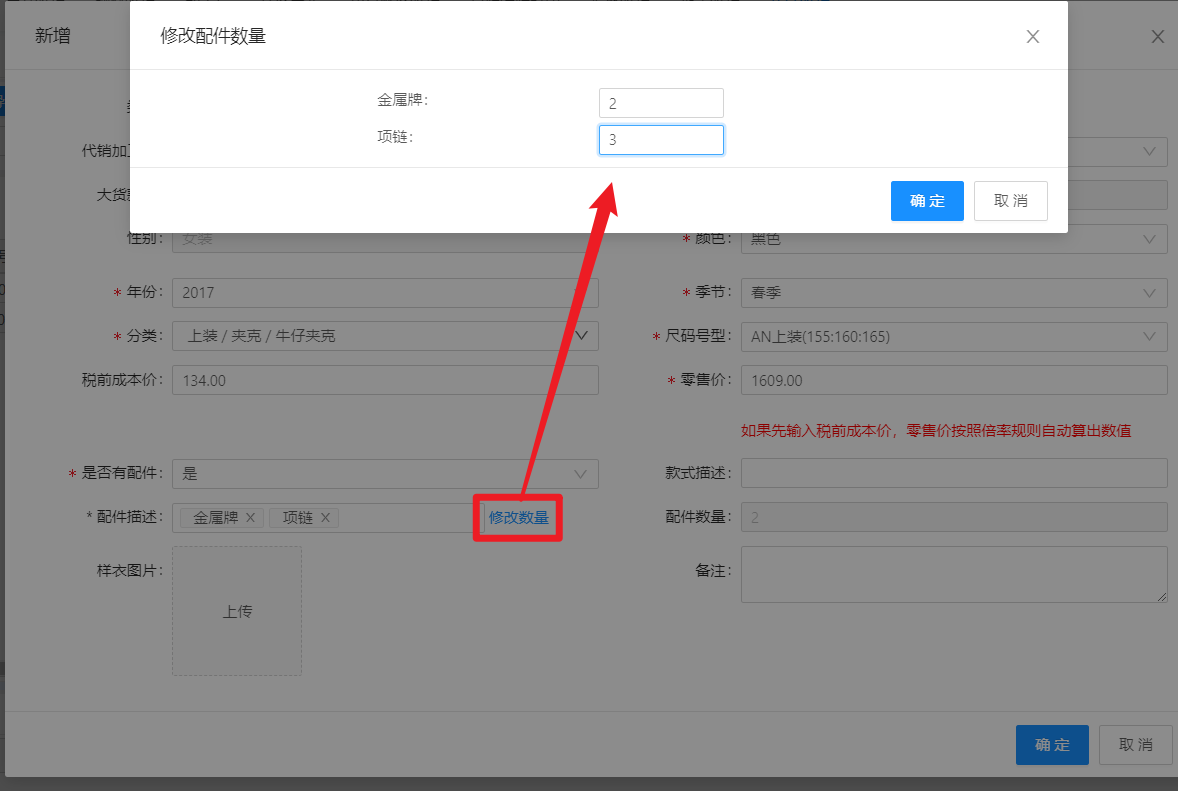Screen dimensions: 1178x791
Task: Remove the 金属牌 tag
Action: [x=251, y=518]
